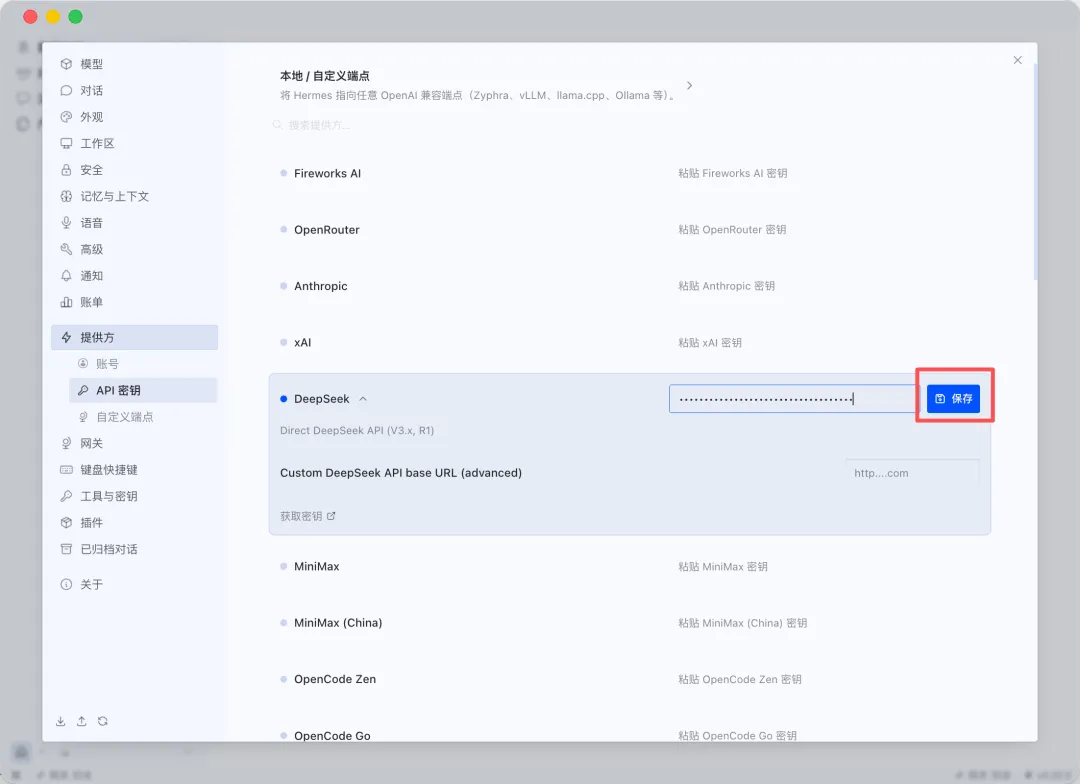Image resolution: width=1080 pixels, height=784 pixels.
Task: Click the 已归档对话 archive box icon
Action: 66,549
